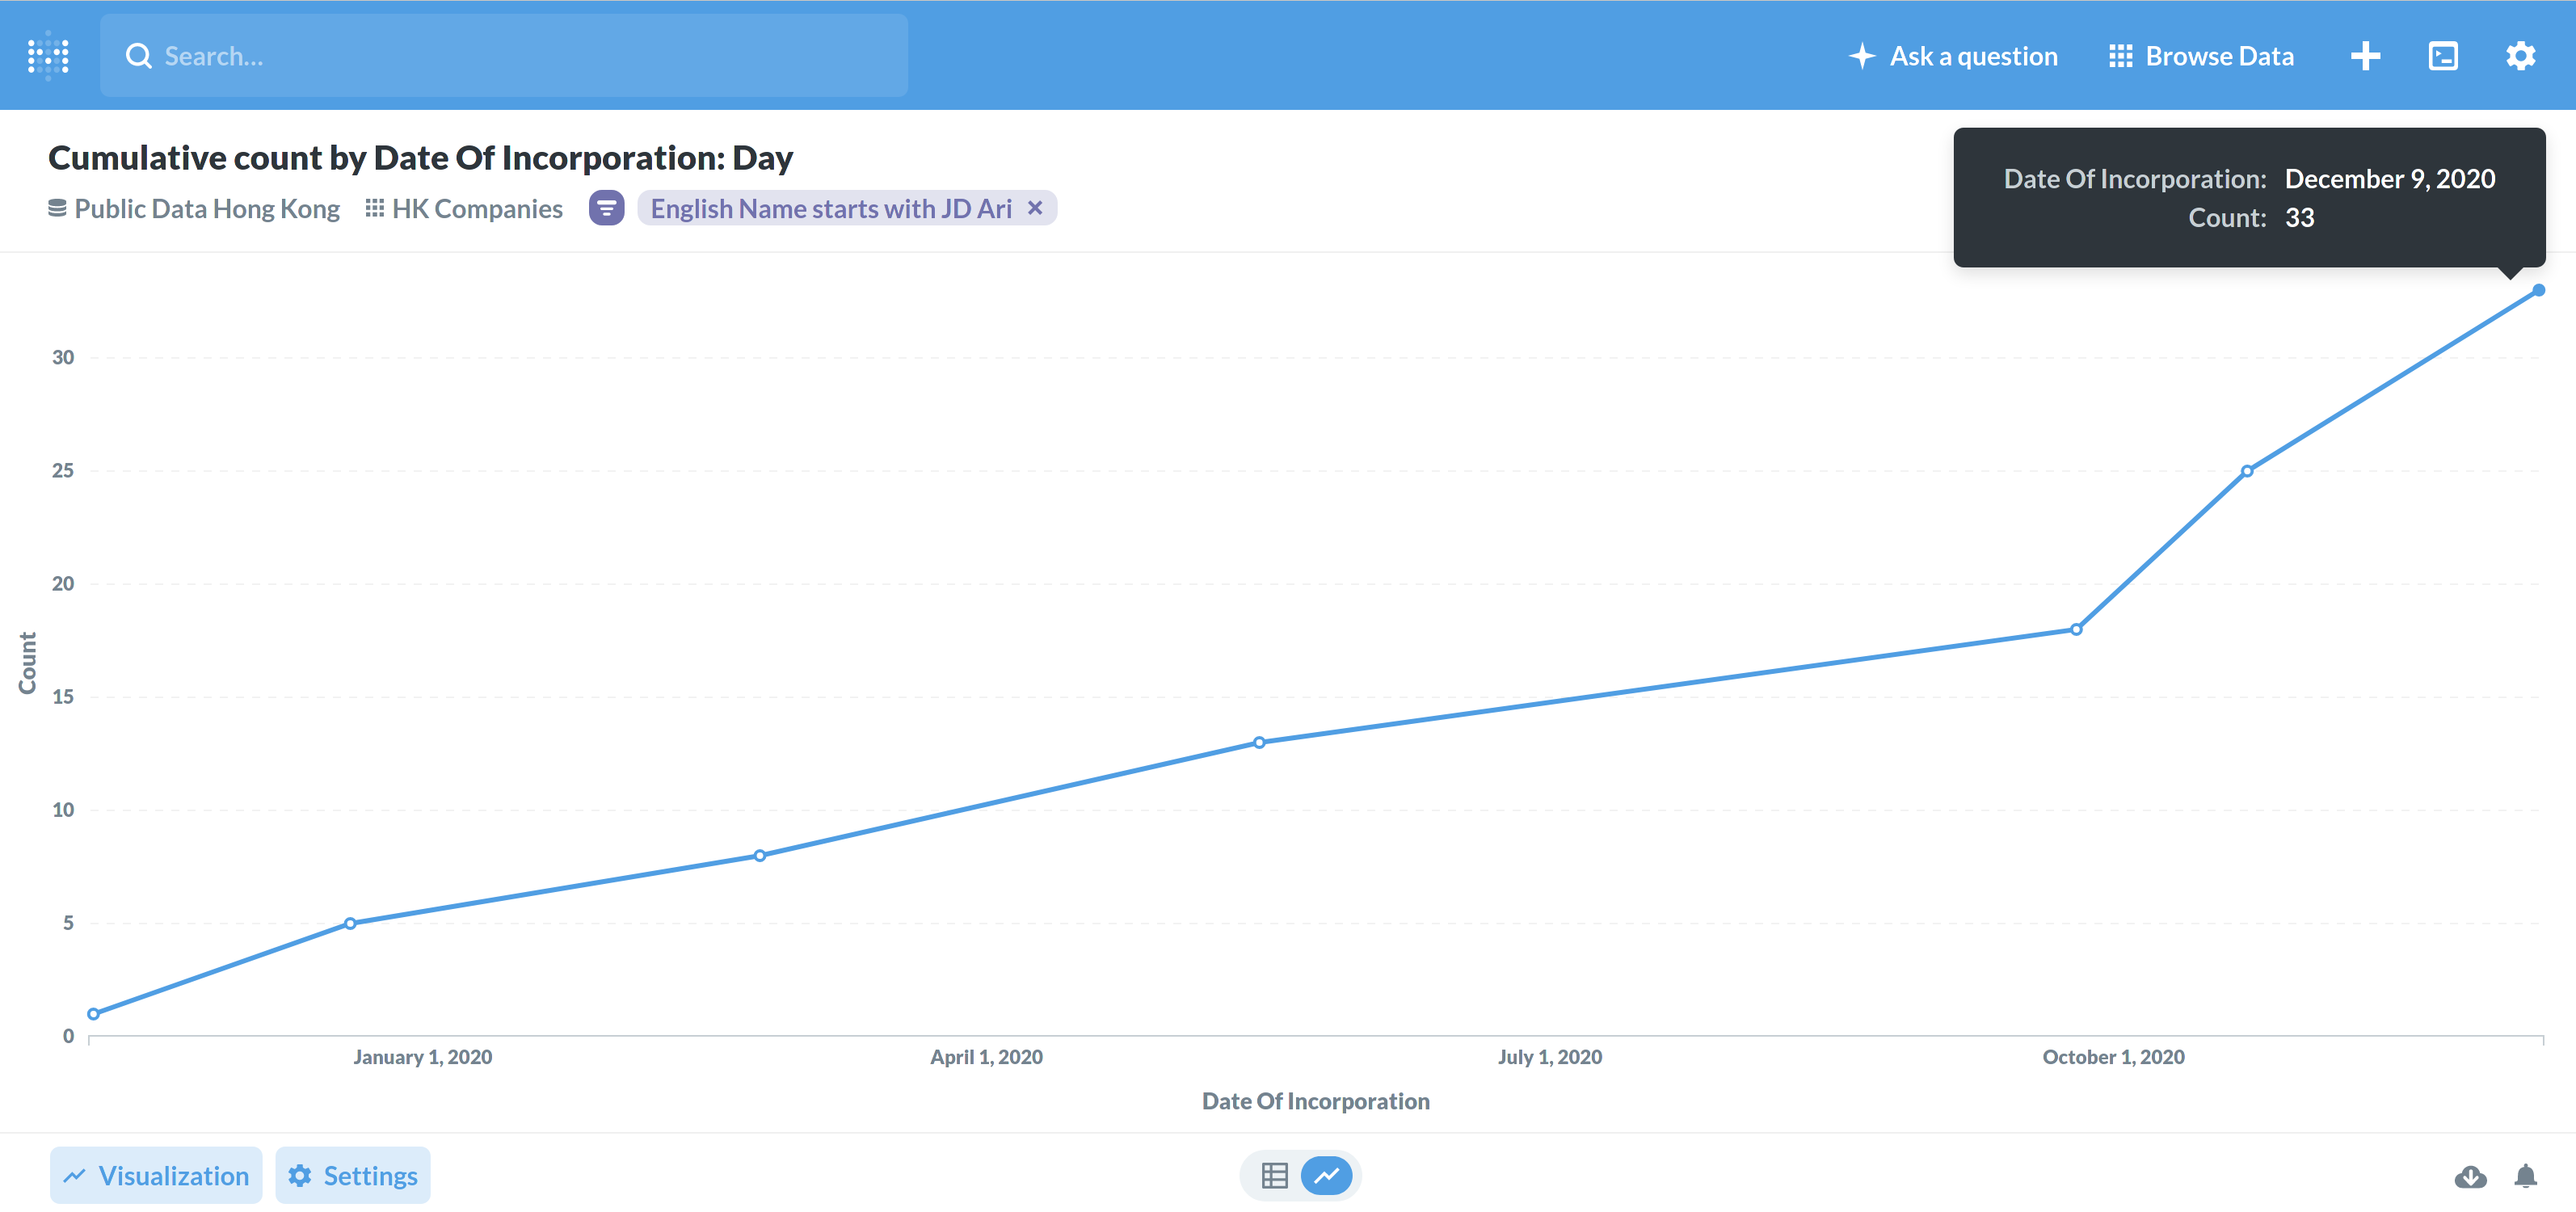This screenshot has height=1212, width=2576.
Task: Open the Visualization options button
Action: tap(156, 1175)
